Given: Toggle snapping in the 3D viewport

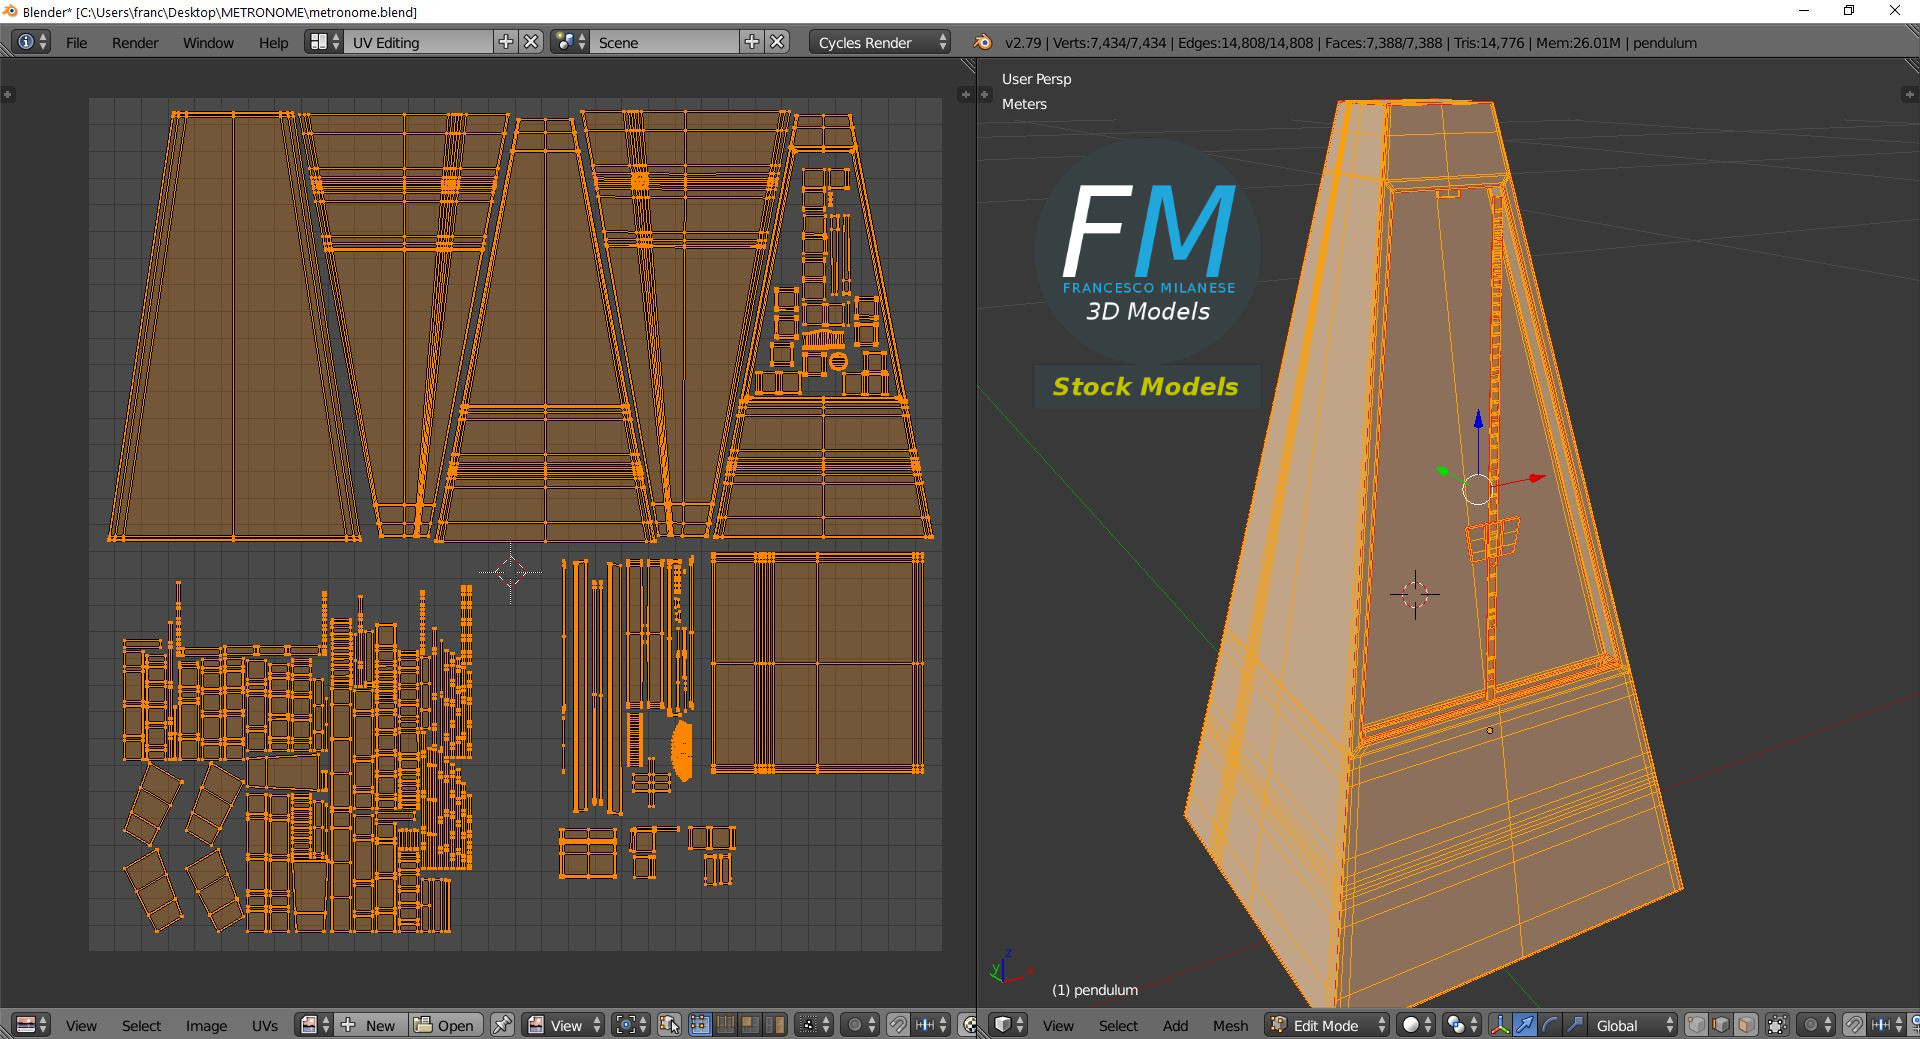Looking at the screenshot, I should click(x=1853, y=1025).
